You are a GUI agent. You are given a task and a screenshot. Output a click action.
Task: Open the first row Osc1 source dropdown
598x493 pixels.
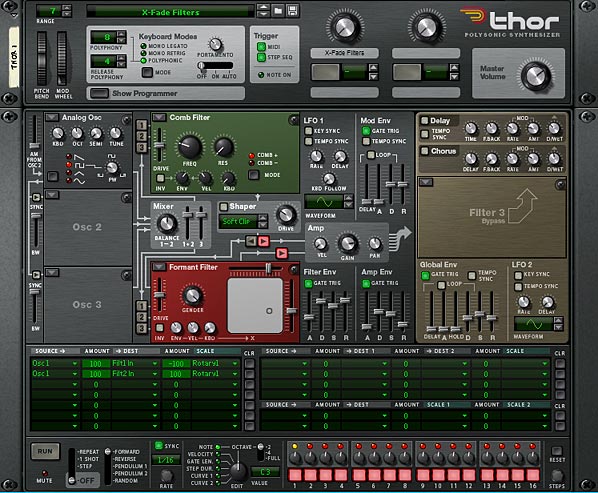coord(55,363)
